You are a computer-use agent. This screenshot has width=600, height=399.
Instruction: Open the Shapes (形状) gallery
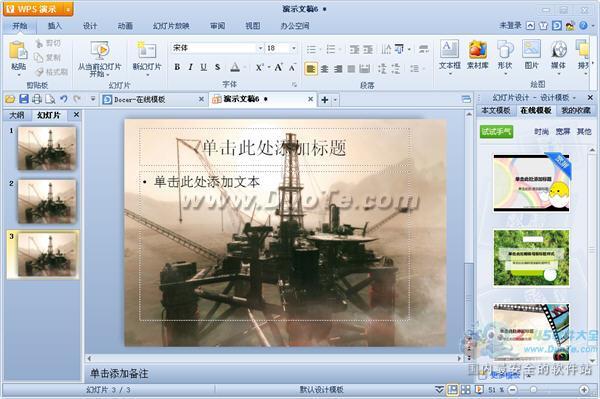tap(505, 55)
